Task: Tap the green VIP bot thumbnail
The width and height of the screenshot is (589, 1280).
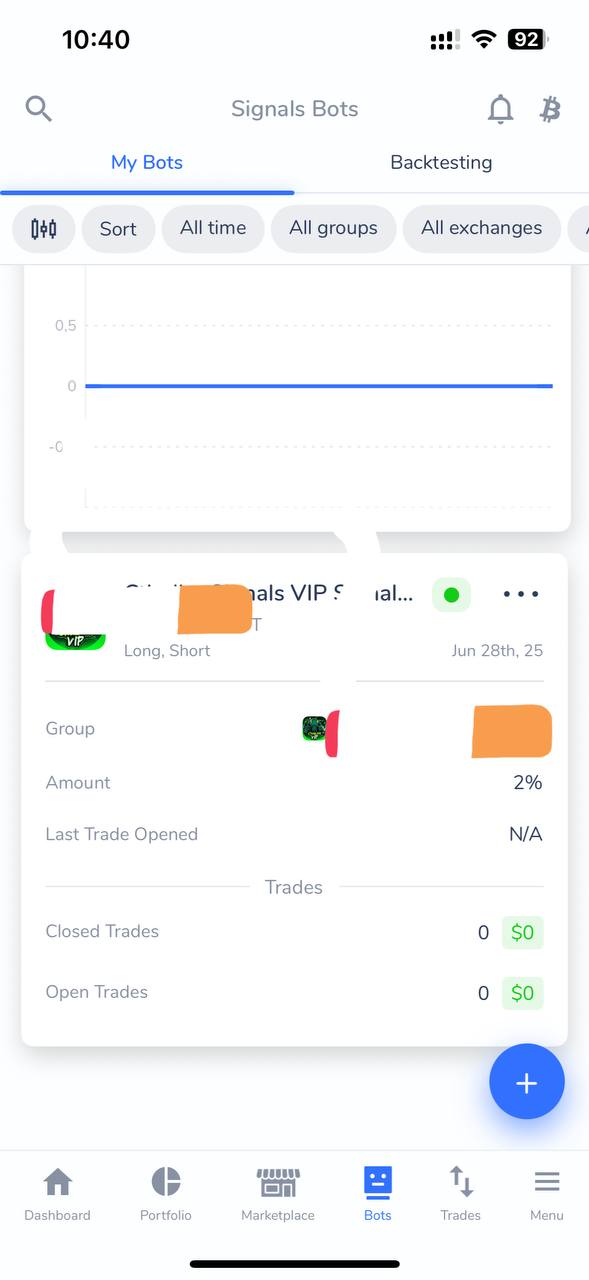Action: click(75, 637)
